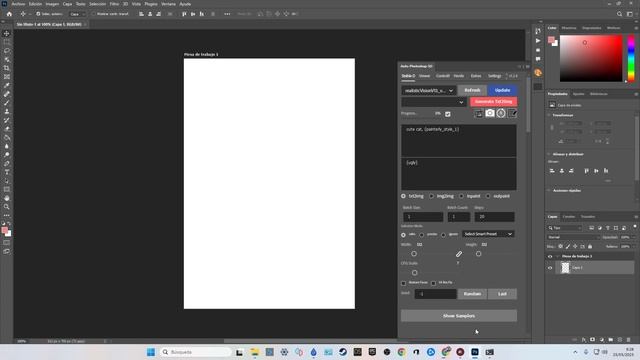
Task: Hide the Capa 1 layer using eye icon
Action: [550, 268]
